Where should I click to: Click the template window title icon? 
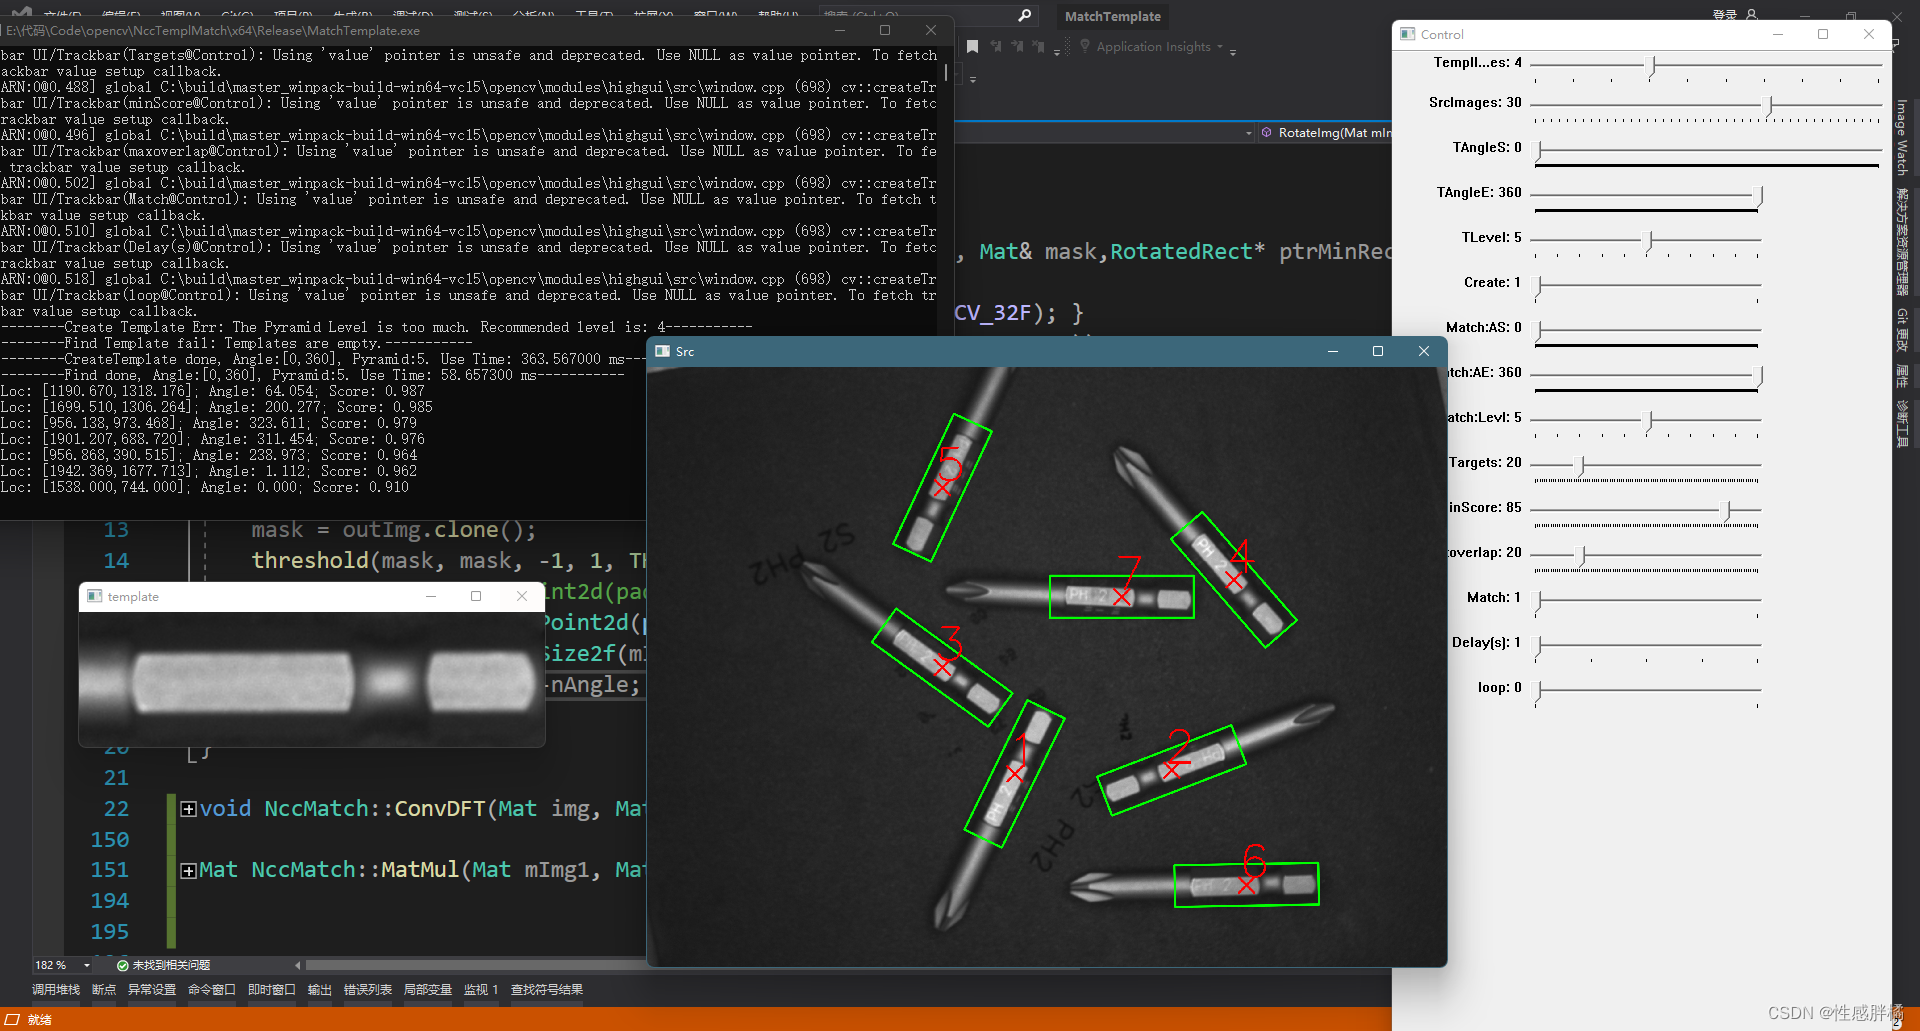point(94,596)
